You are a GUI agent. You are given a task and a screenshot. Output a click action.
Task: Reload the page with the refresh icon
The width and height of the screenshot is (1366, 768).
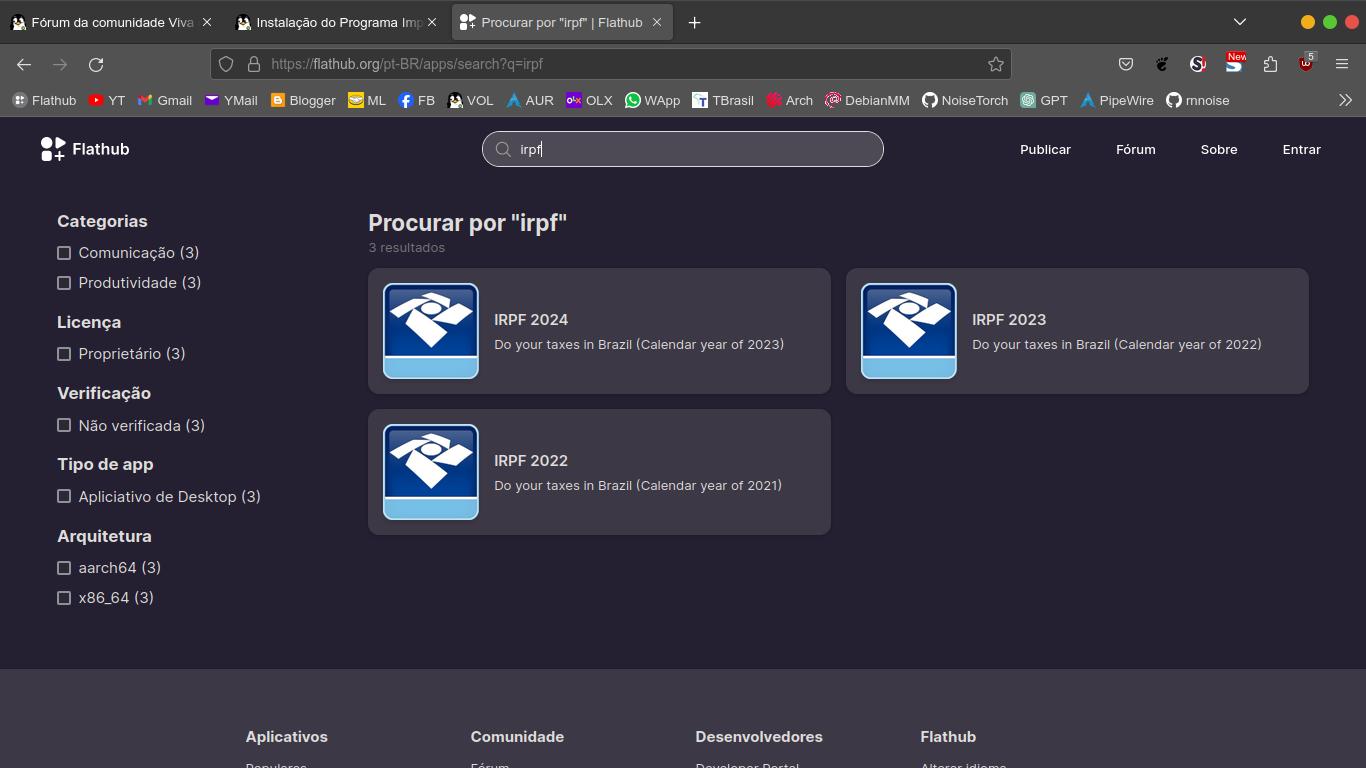96,64
